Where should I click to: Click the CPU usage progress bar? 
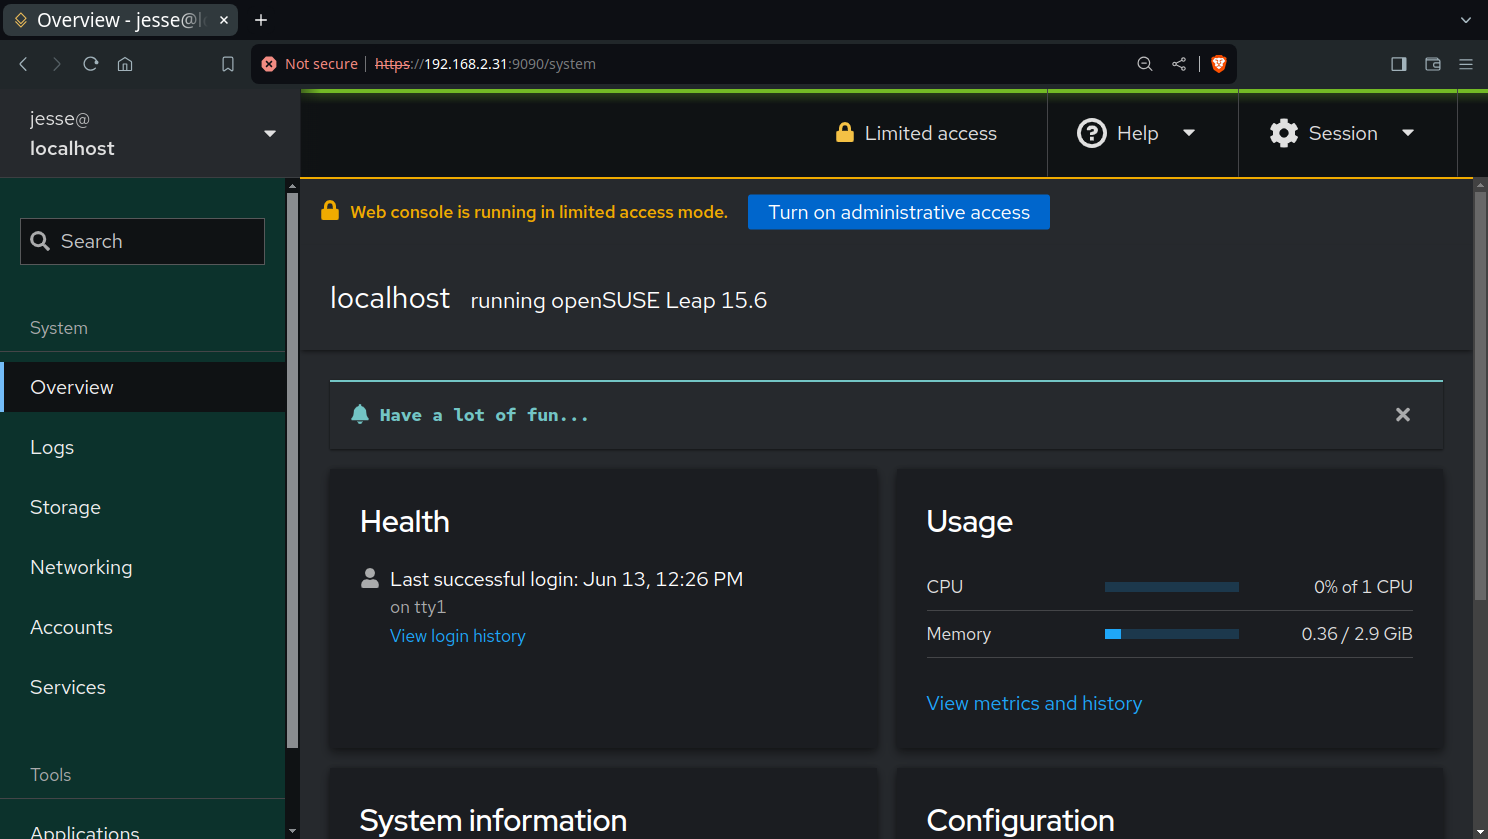[x=1172, y=587]
